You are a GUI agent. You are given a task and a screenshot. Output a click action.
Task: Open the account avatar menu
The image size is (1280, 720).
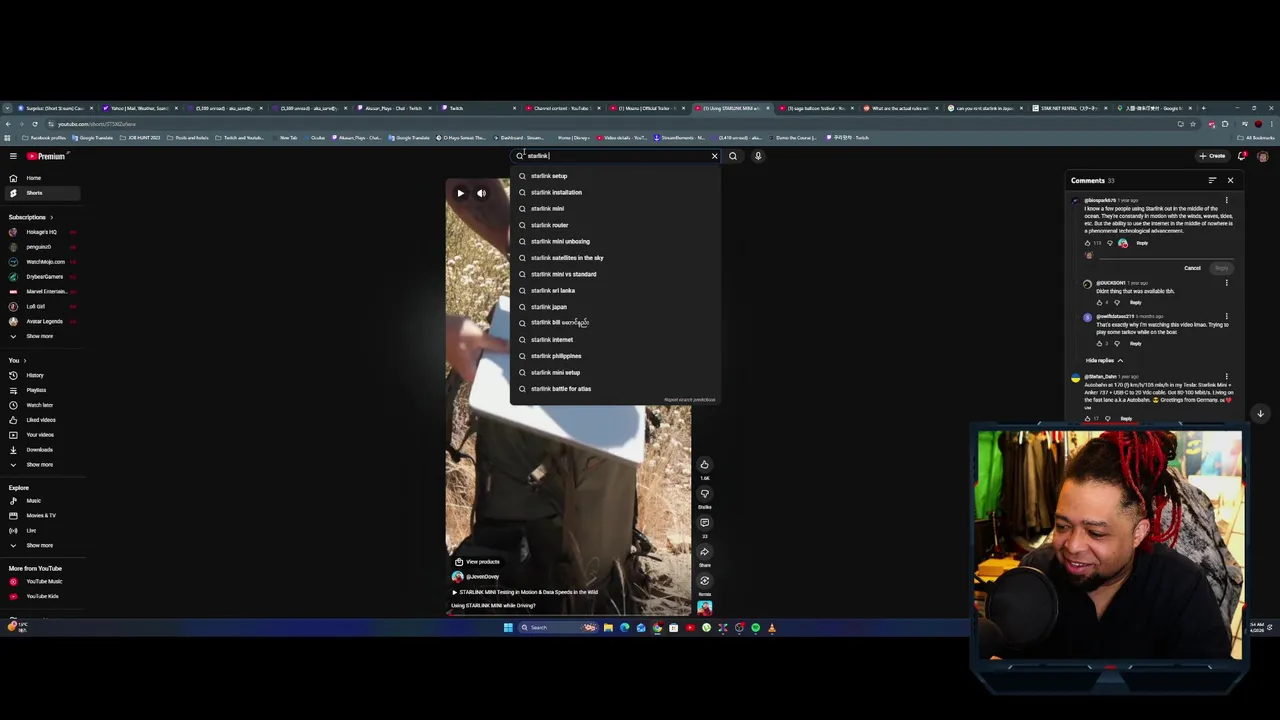[1262, 156]
